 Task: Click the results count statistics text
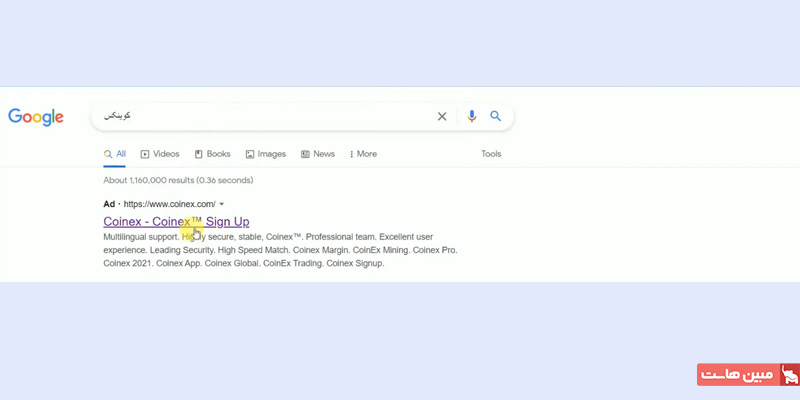178,181
